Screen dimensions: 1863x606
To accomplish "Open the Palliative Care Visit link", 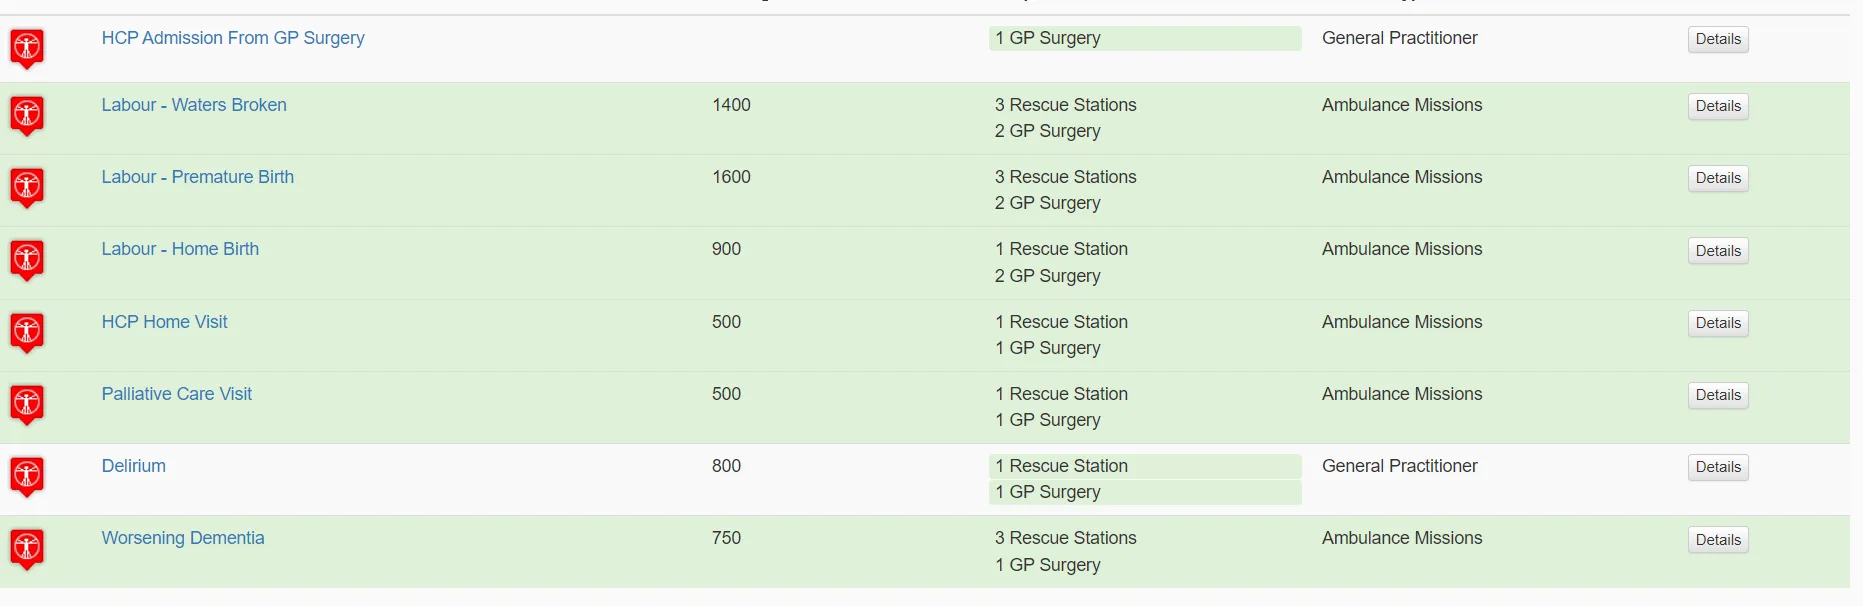I will [x=177, y=394].
